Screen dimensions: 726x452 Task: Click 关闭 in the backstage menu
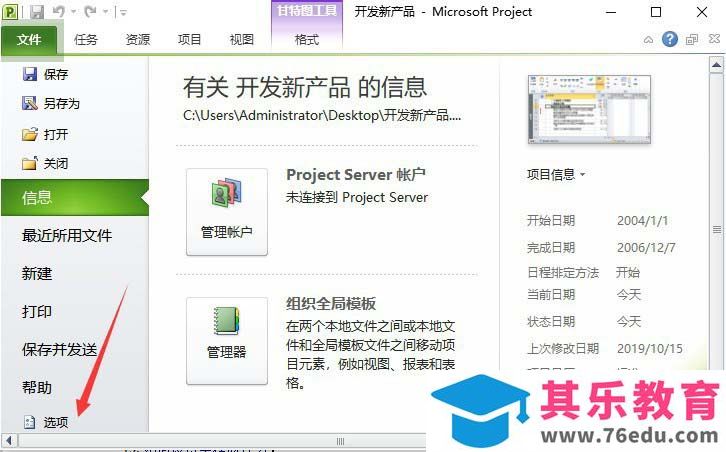(45, 163)
